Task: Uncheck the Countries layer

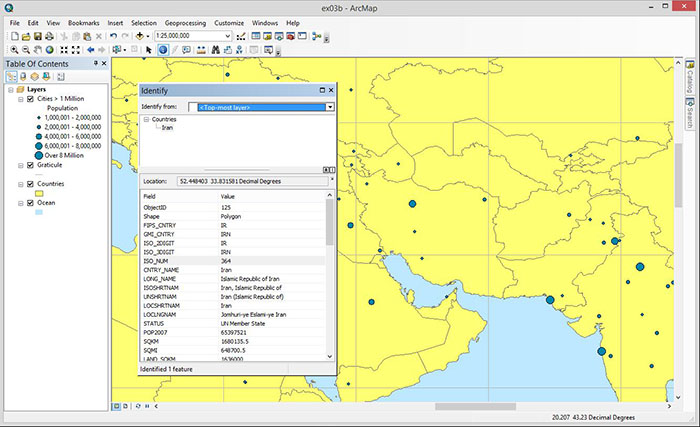Action: (x=30, y=184)
